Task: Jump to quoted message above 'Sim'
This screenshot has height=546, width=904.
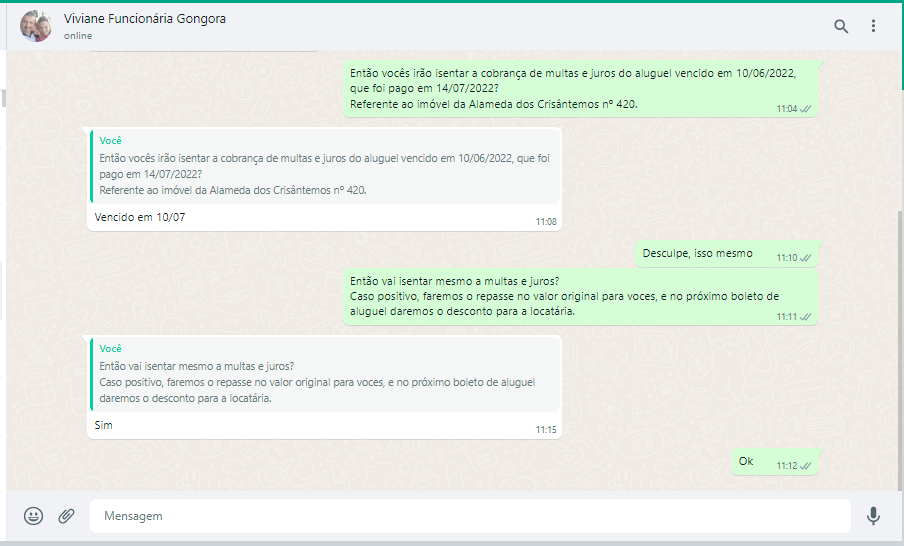Action: 324,374
